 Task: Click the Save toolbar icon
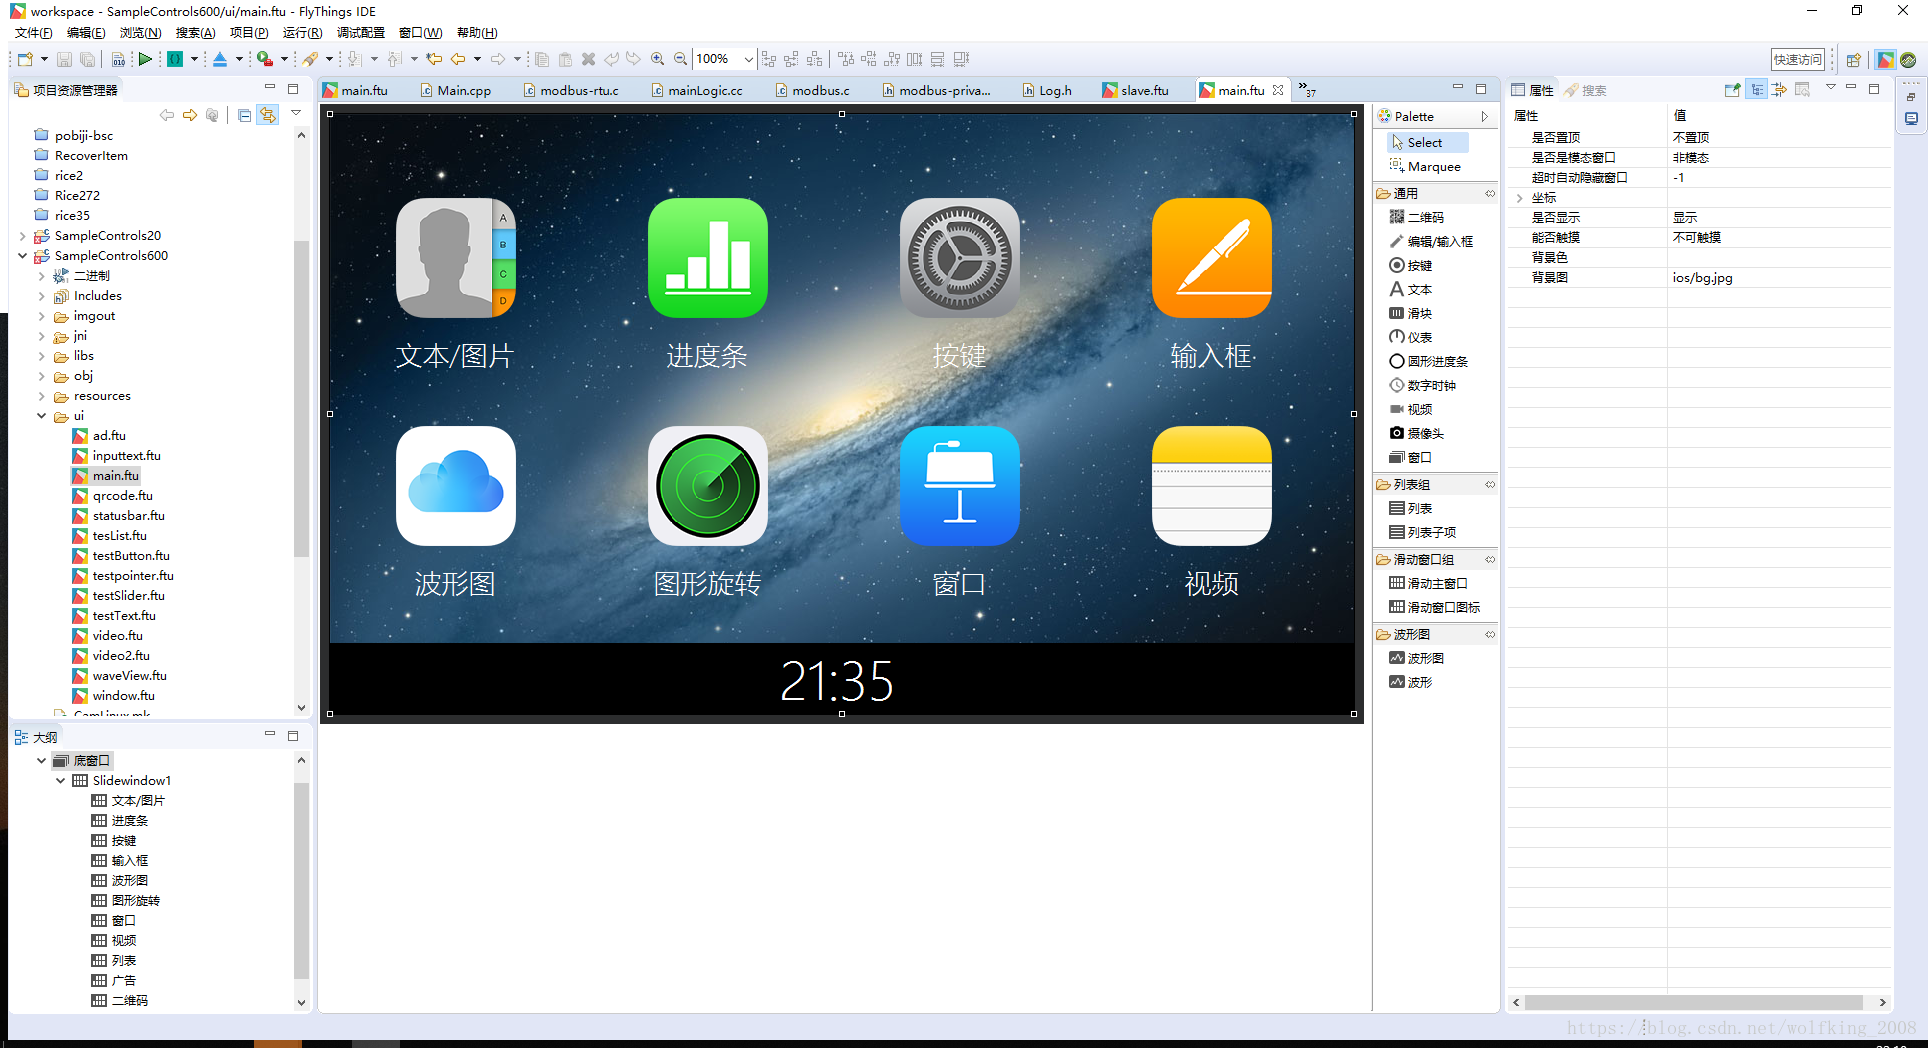click(64, 59)
